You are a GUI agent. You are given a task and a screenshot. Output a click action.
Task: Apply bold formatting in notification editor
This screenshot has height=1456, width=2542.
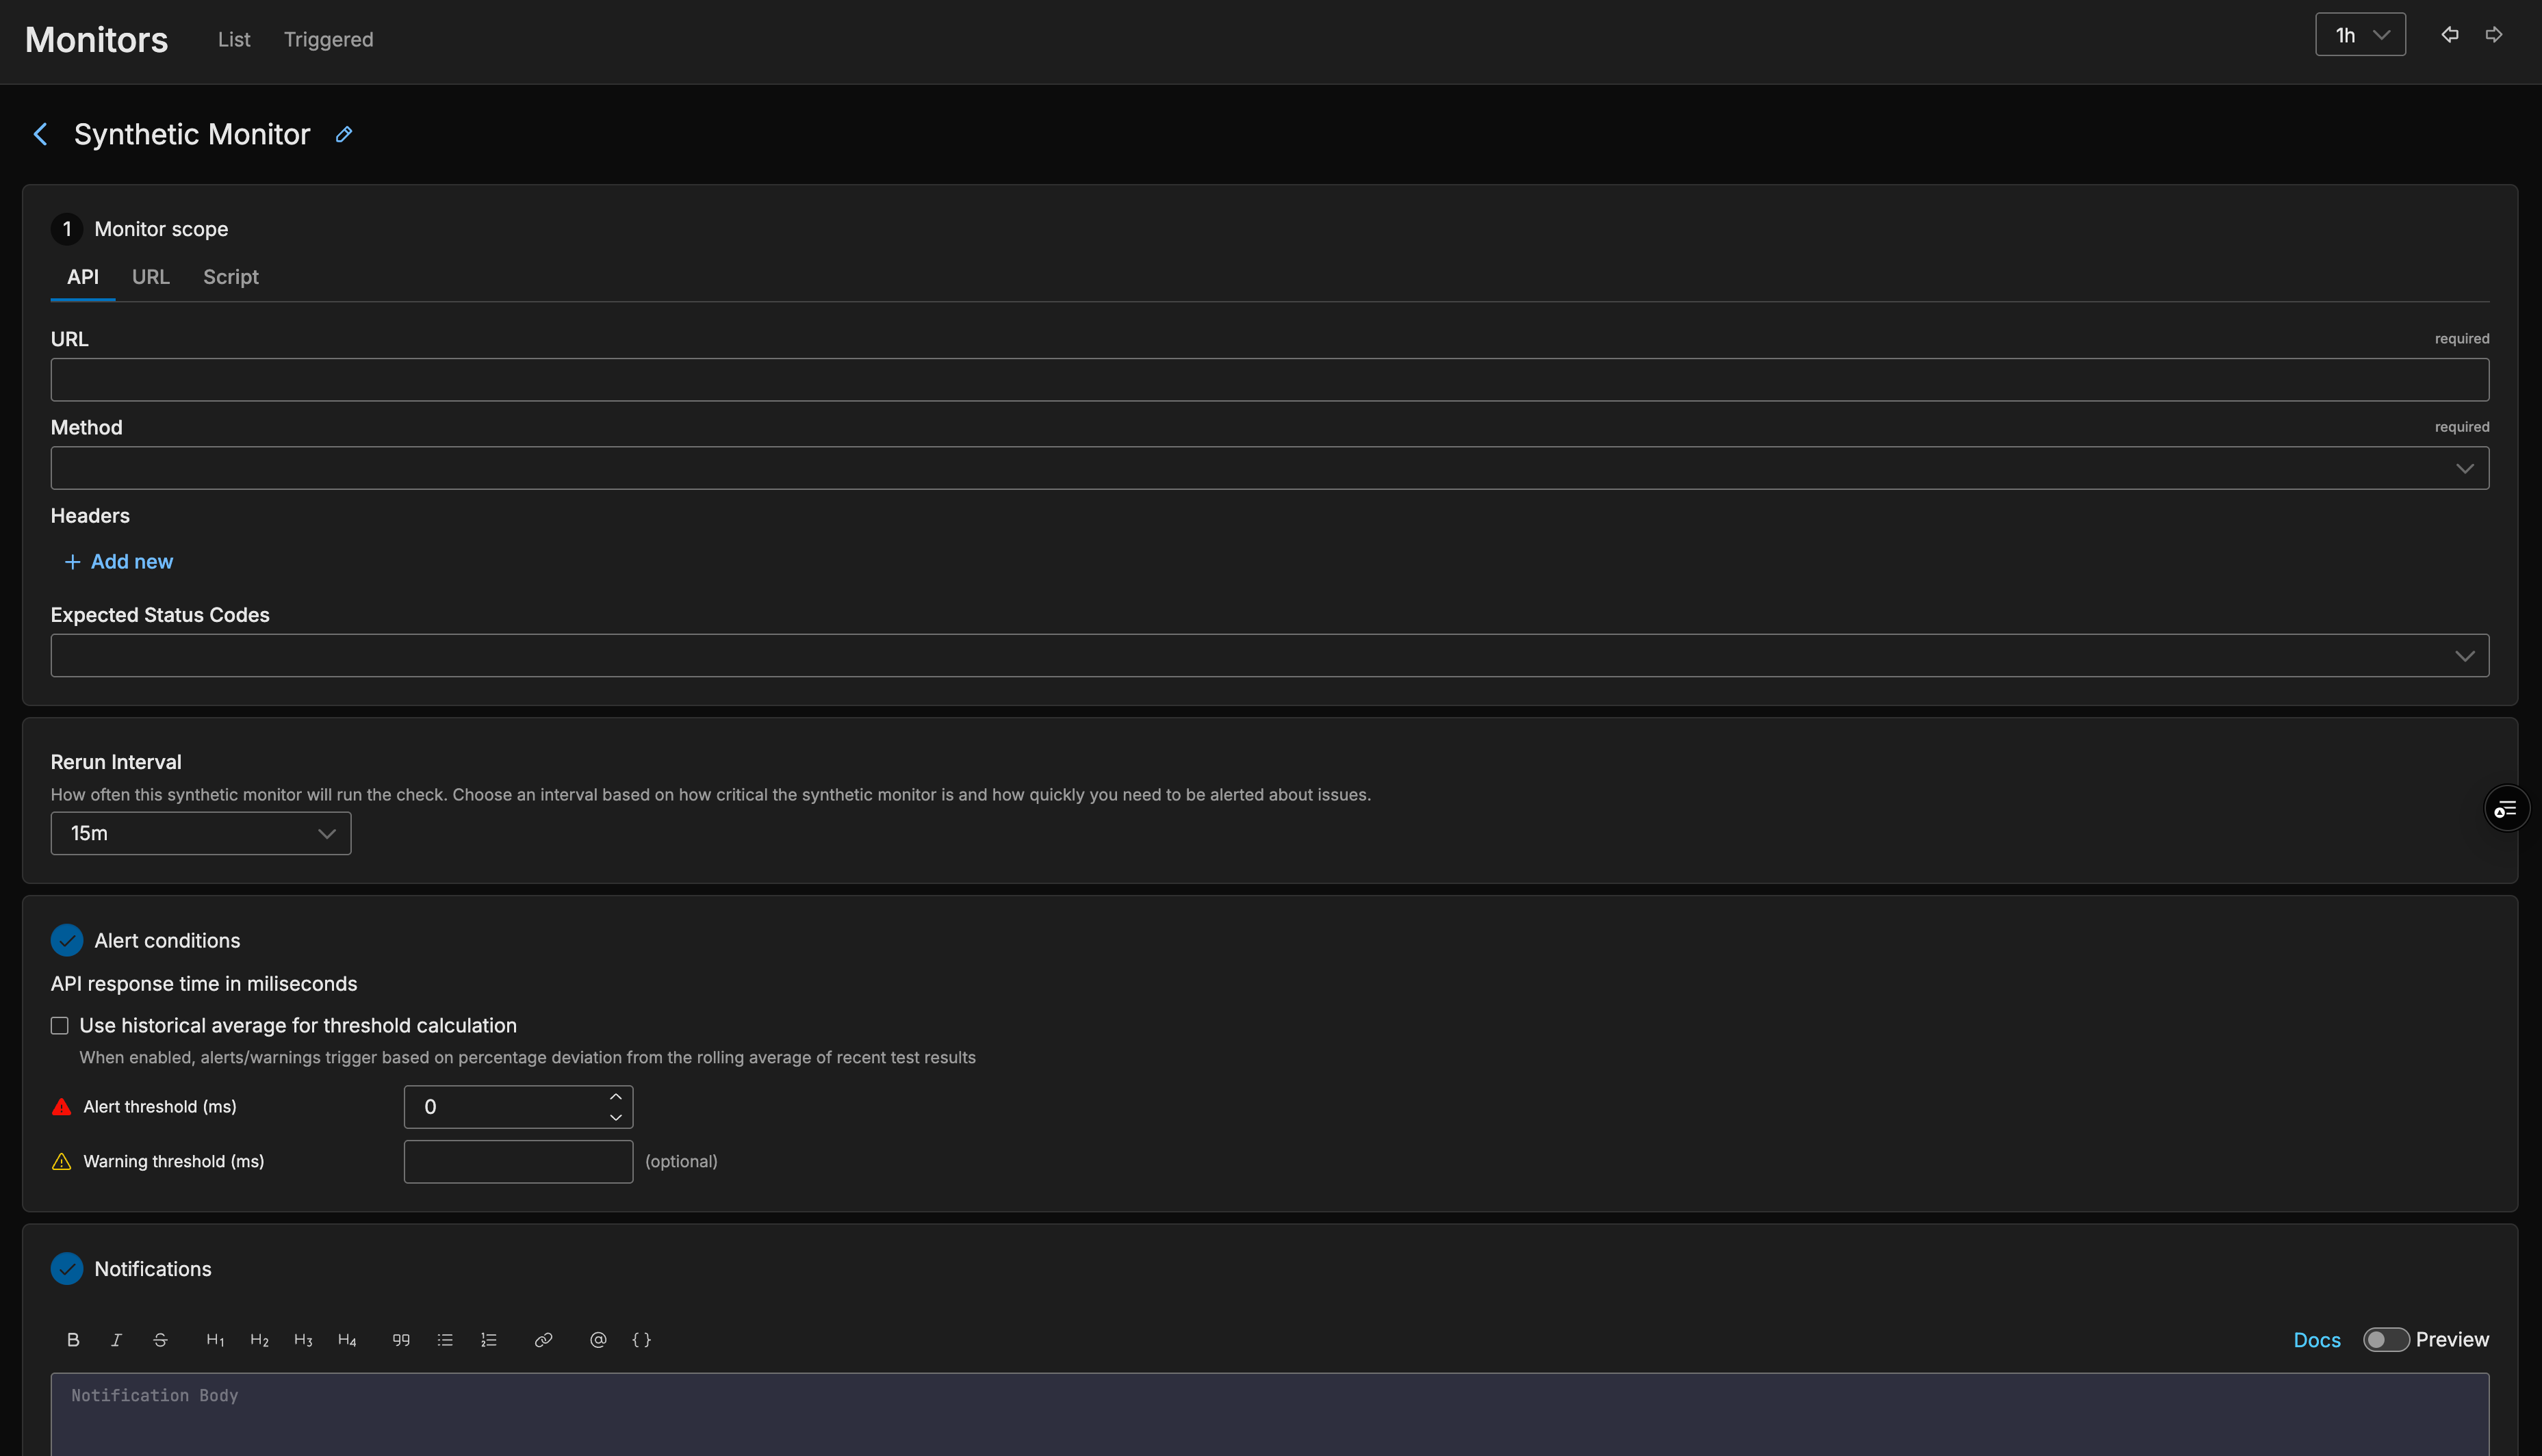click(73, 1339)
